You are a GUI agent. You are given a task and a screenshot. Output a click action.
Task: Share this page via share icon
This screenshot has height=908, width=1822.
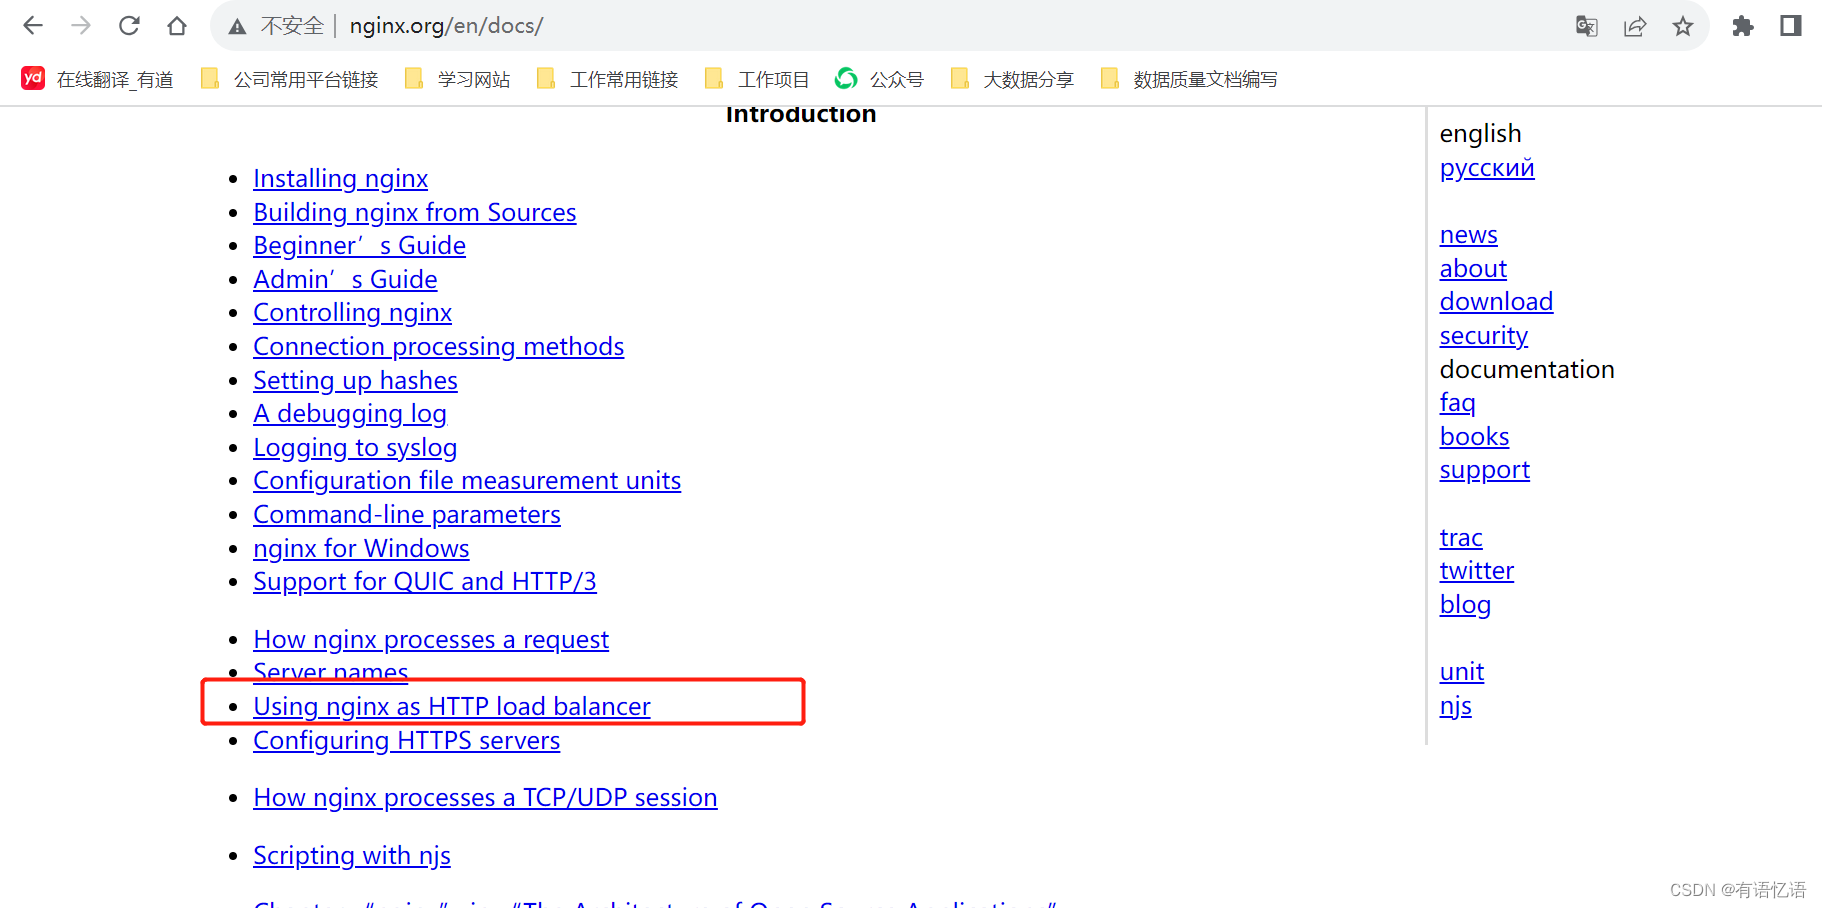click(1635, 26)
